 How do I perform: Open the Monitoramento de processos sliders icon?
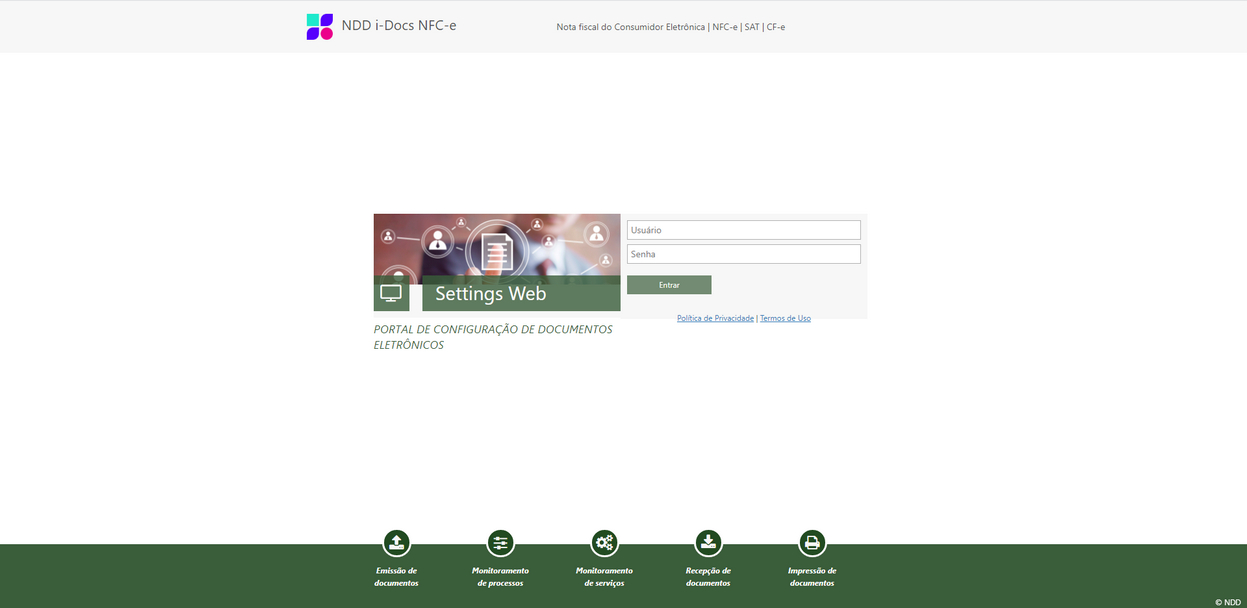tap(500, 542)
